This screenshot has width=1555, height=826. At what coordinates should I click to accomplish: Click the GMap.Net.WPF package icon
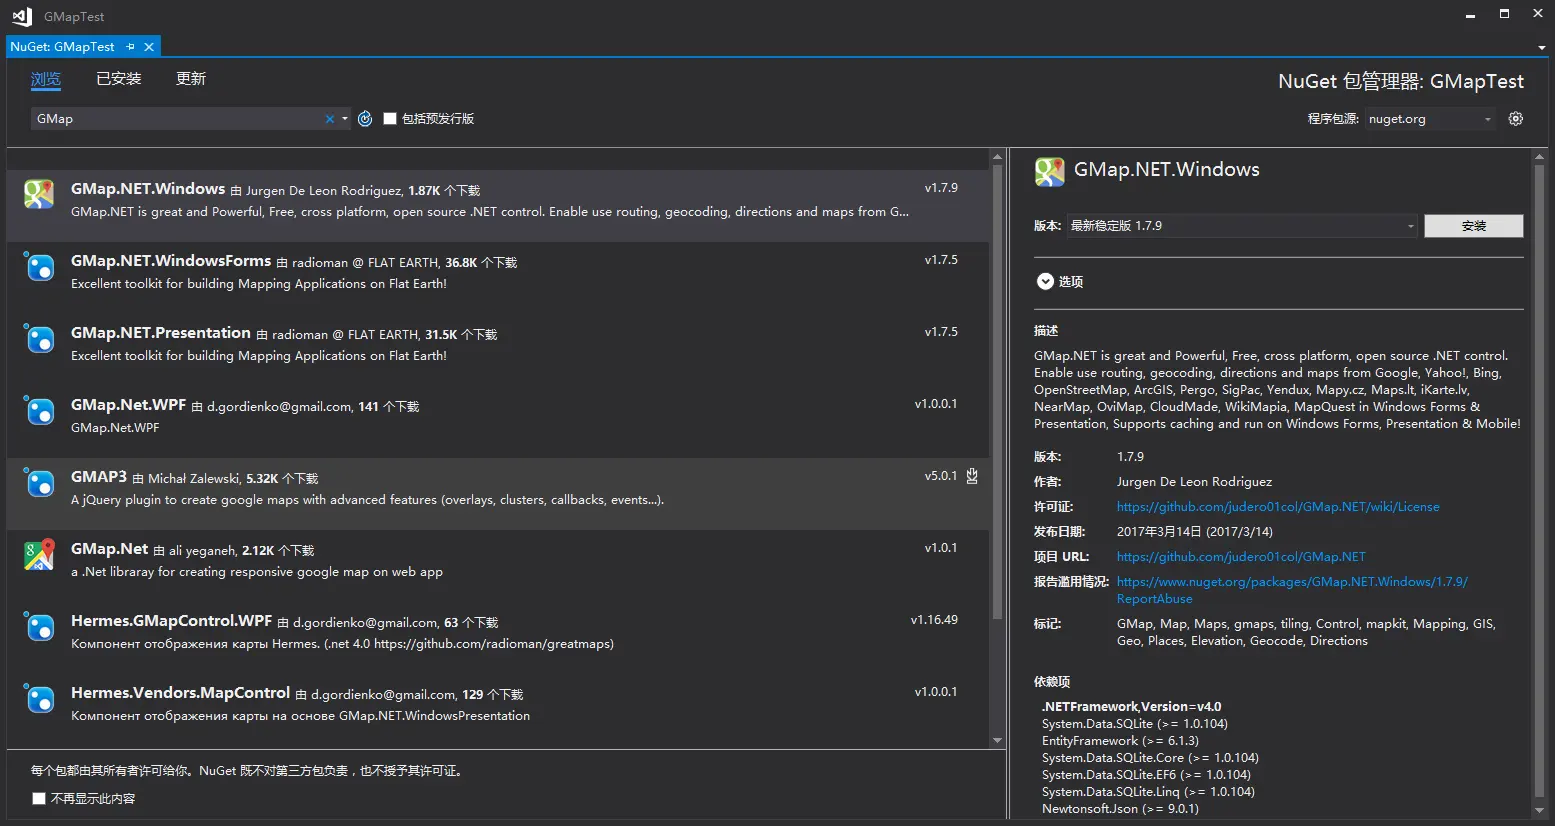point(39,410)
